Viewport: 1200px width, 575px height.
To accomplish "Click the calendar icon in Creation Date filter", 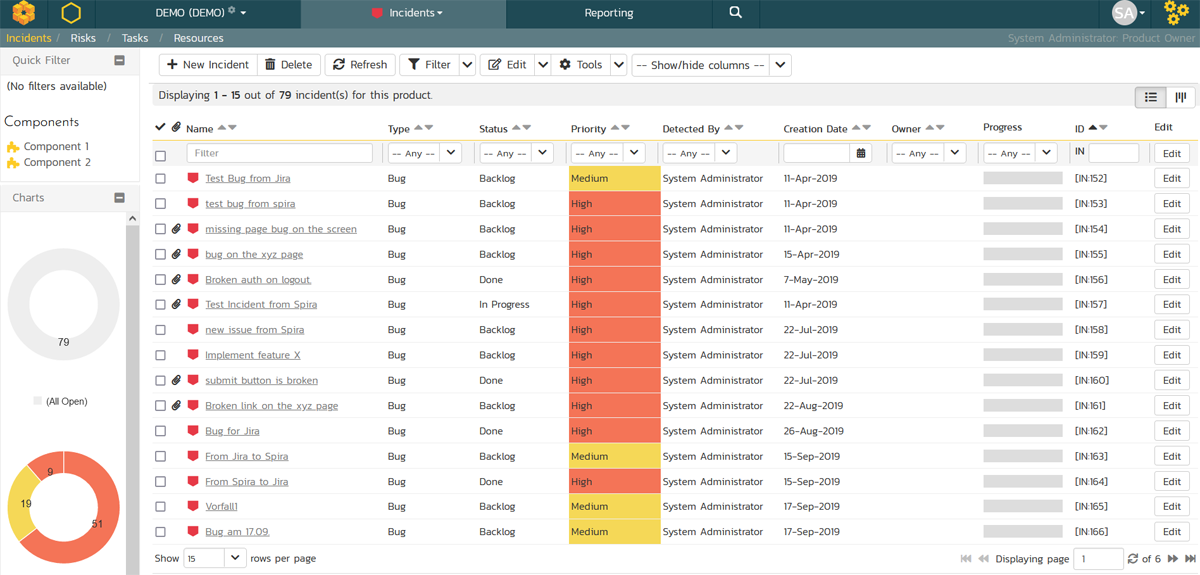I will pos(861,153).
